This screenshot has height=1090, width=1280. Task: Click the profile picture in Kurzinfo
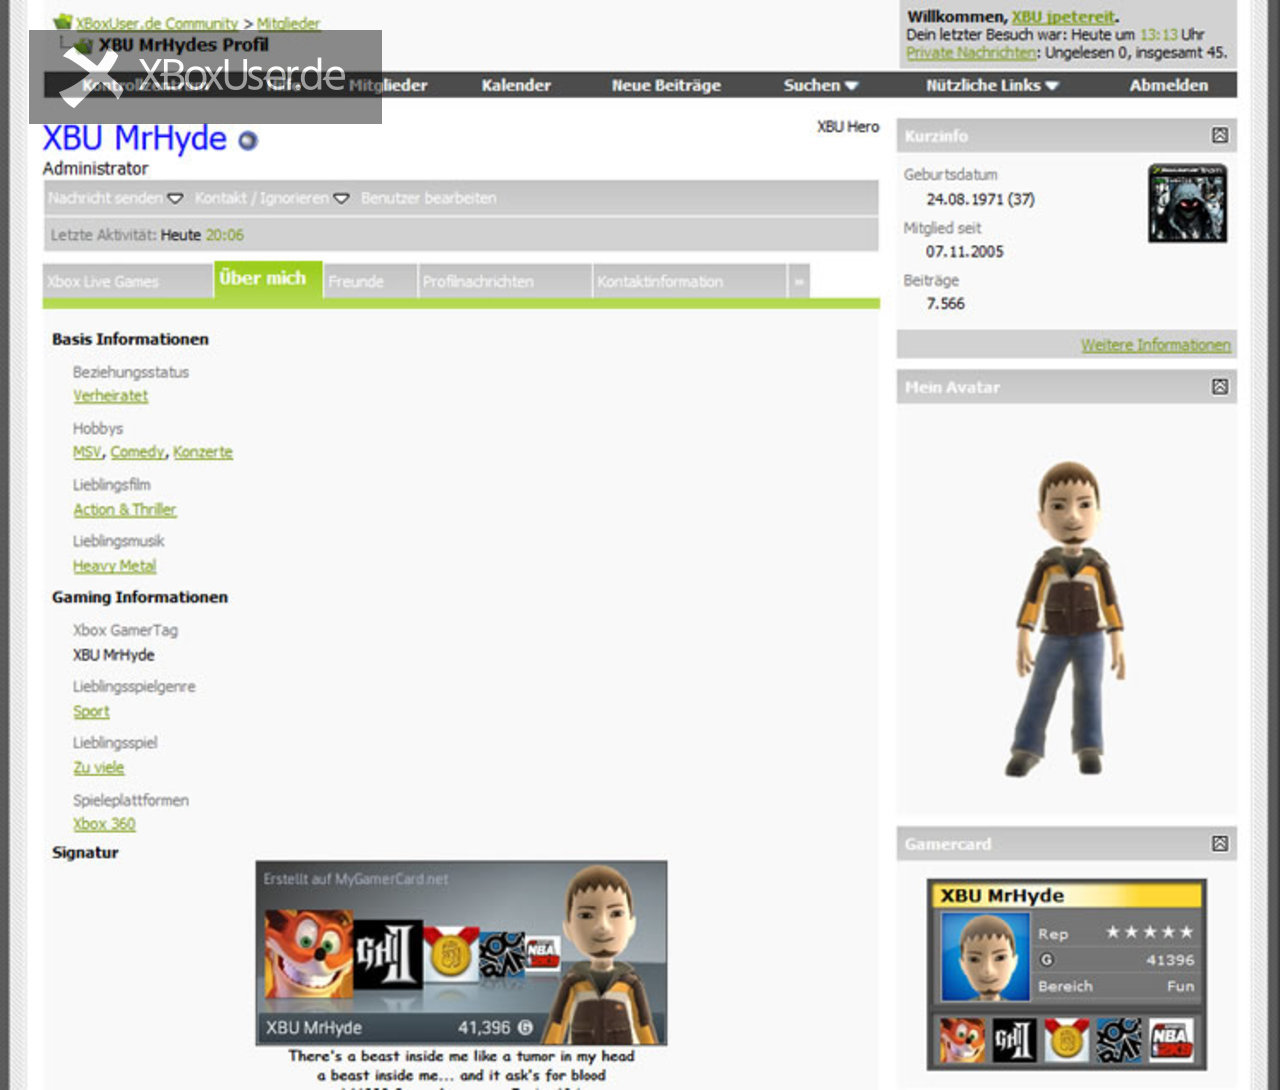[x=1187, y=203]
